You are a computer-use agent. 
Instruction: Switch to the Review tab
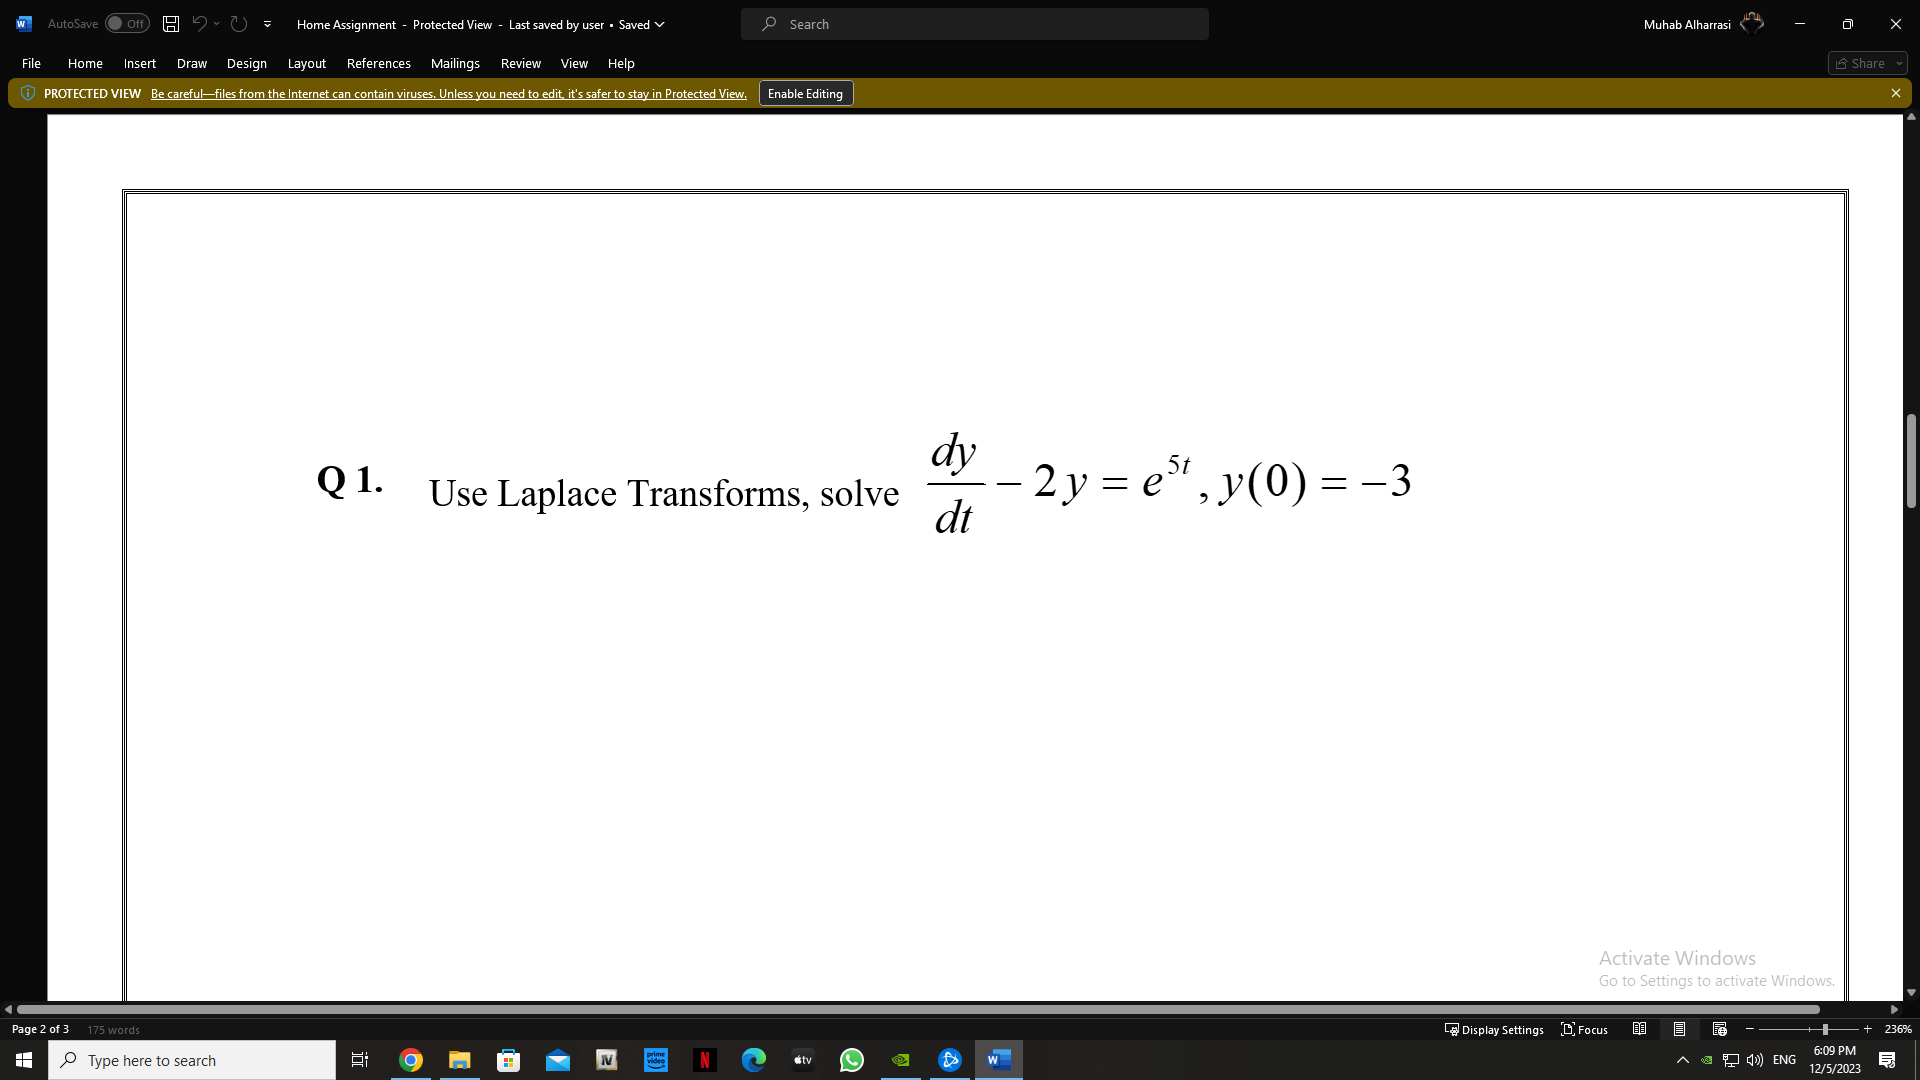point(520,63)
